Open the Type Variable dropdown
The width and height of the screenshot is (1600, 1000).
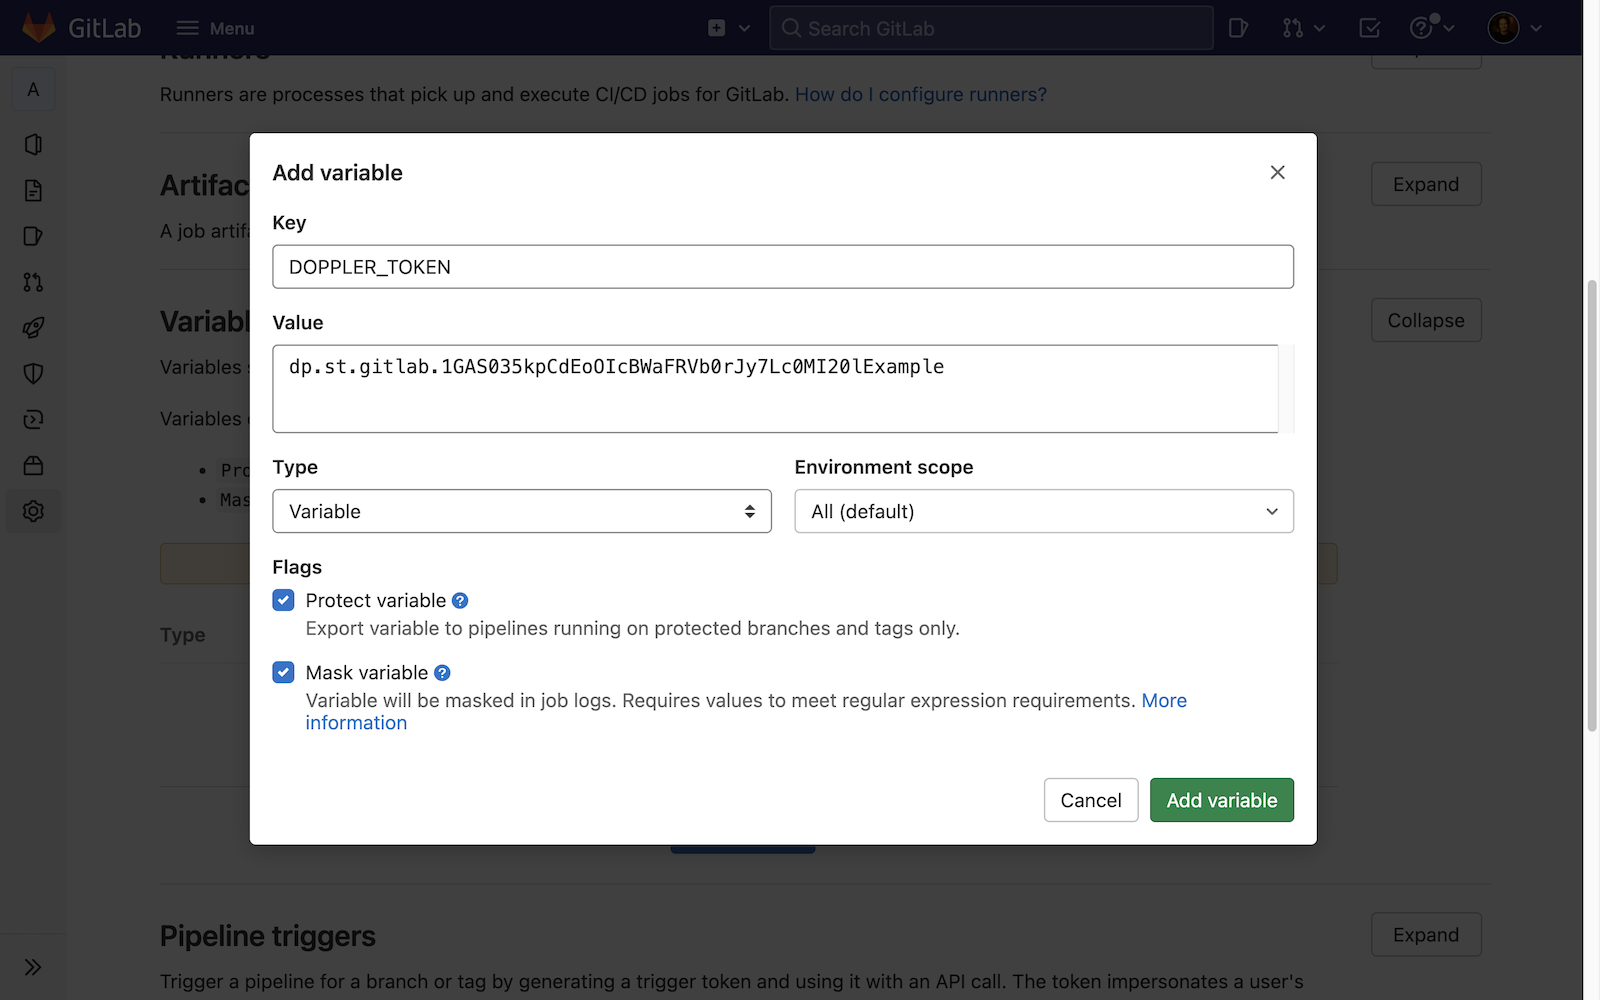click(x=522, y=511)
